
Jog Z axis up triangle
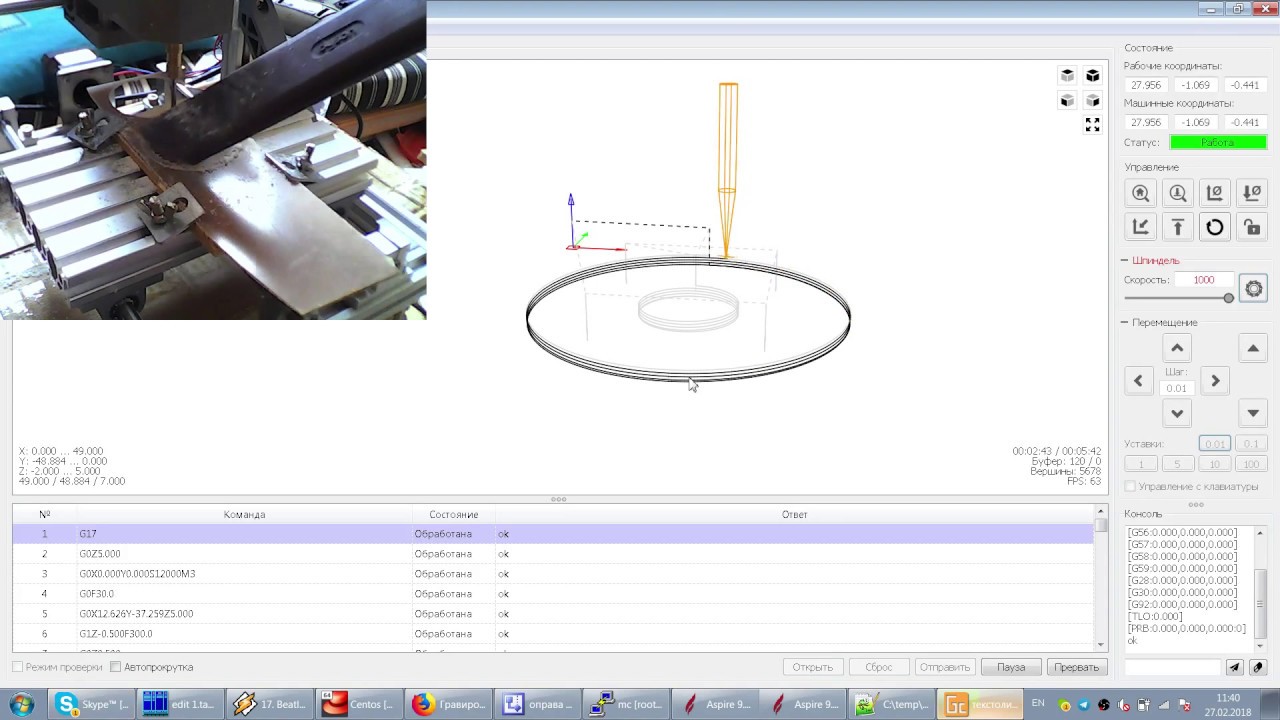1253,348
